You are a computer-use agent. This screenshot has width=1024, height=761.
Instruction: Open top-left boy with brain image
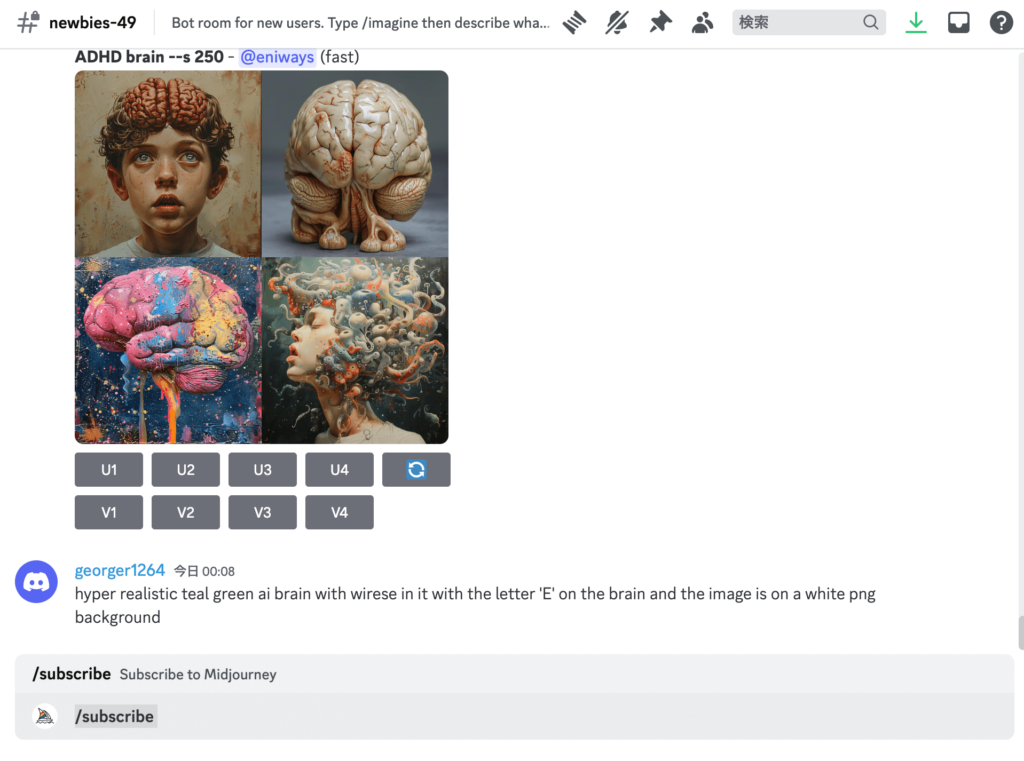[x=168, y=163]
